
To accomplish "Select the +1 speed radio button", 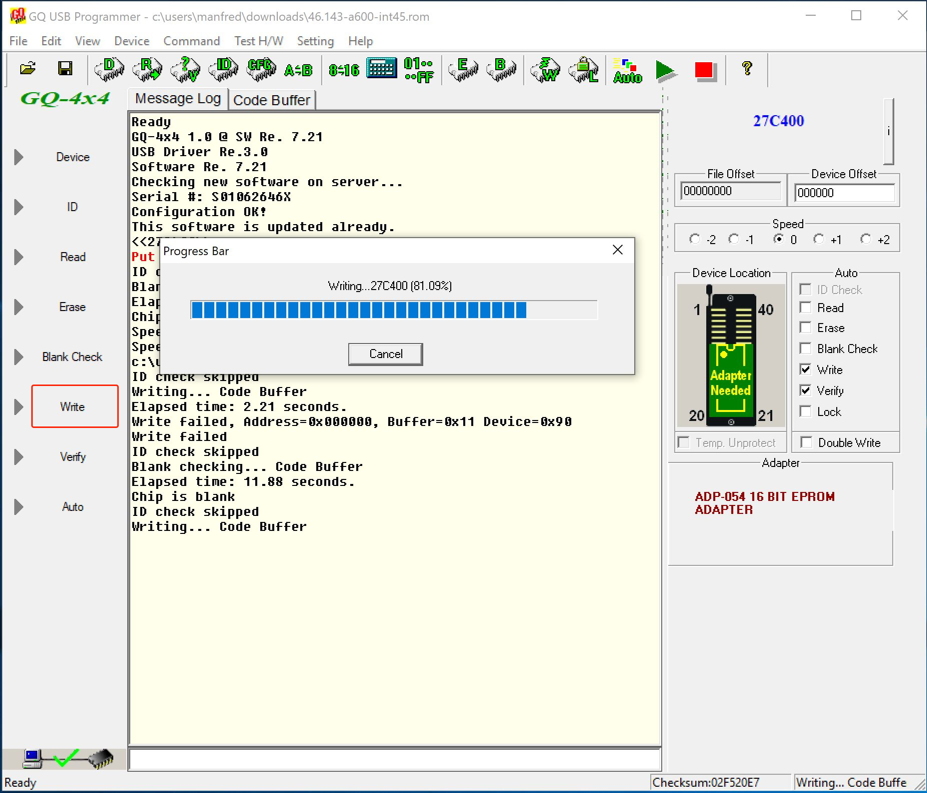I will click(819, 239).
